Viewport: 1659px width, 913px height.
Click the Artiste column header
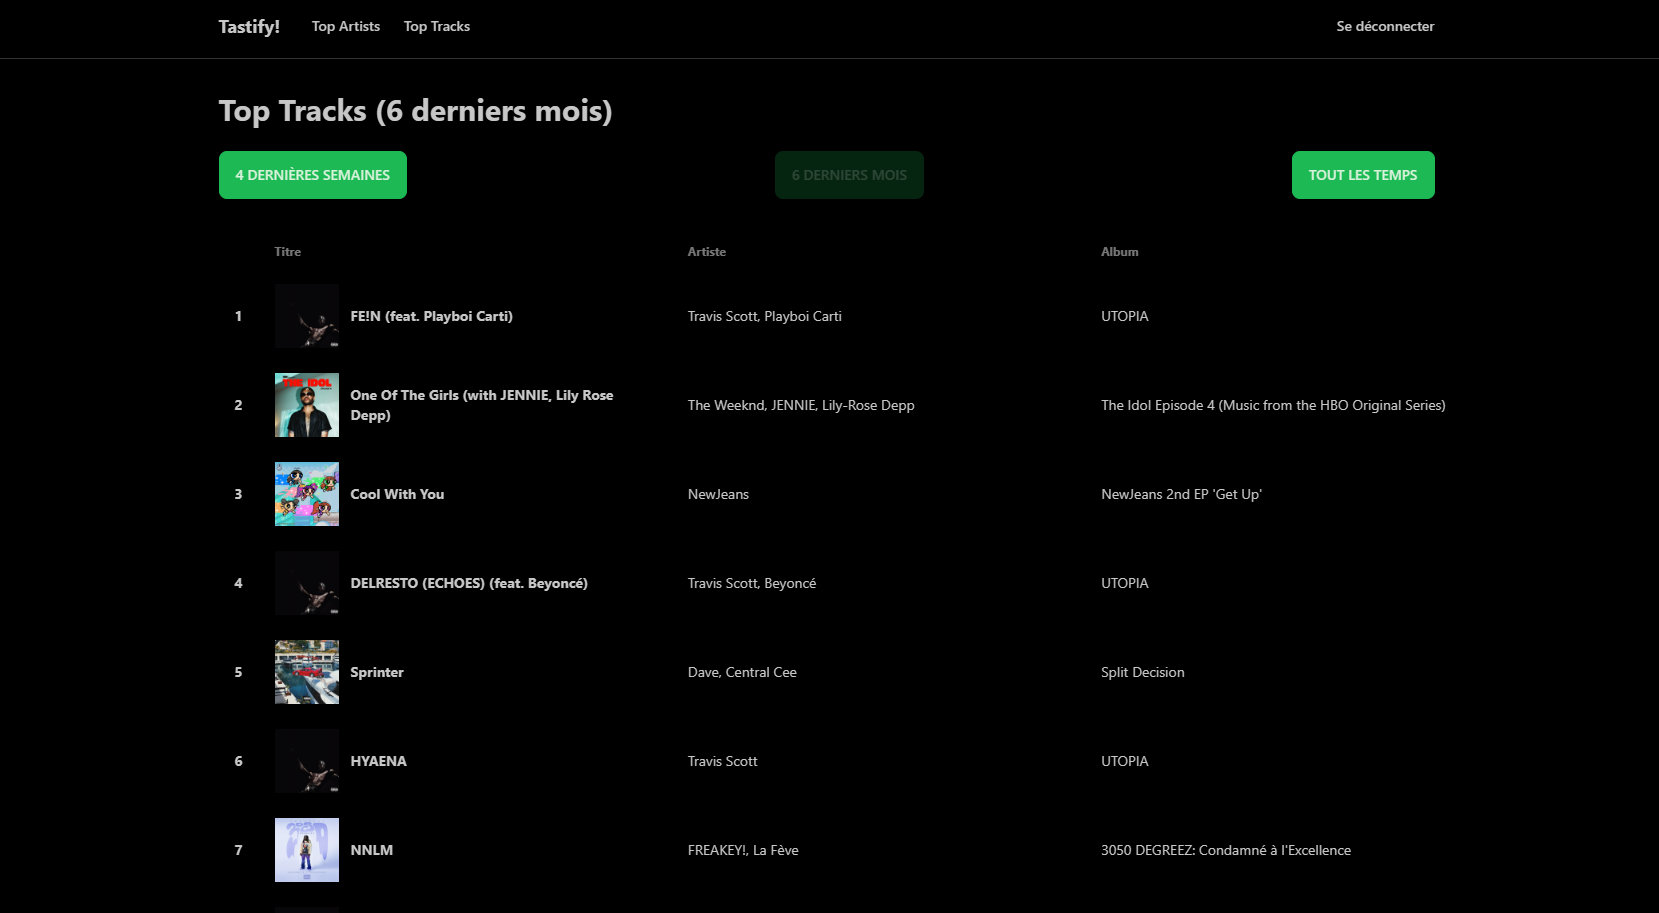coord(707,252)
